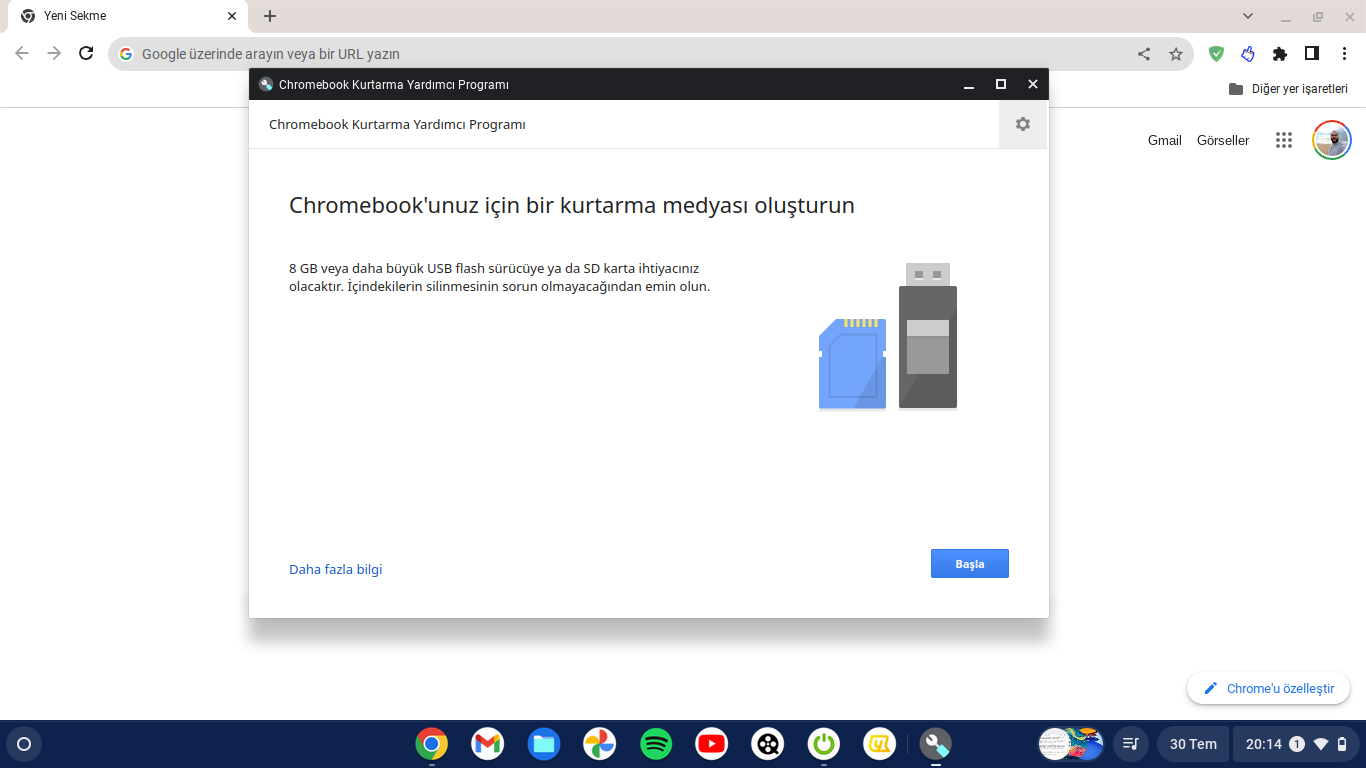This screenshot has height=768, width=1366.
Task: Expand the tab search chevron in Chrome
Action: click(x=1248, y=16)
